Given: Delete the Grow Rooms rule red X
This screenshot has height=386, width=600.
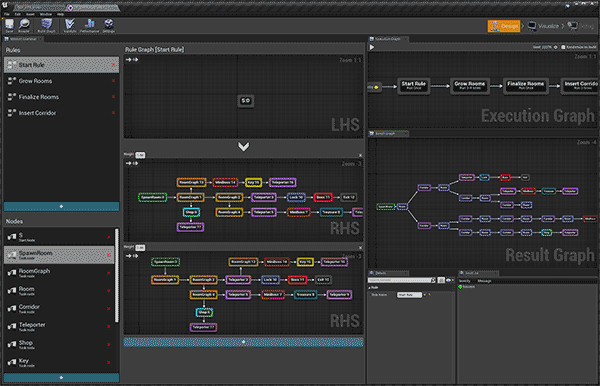Looking at the screenshot, I should pyautogui.click(x=113, y=81).
